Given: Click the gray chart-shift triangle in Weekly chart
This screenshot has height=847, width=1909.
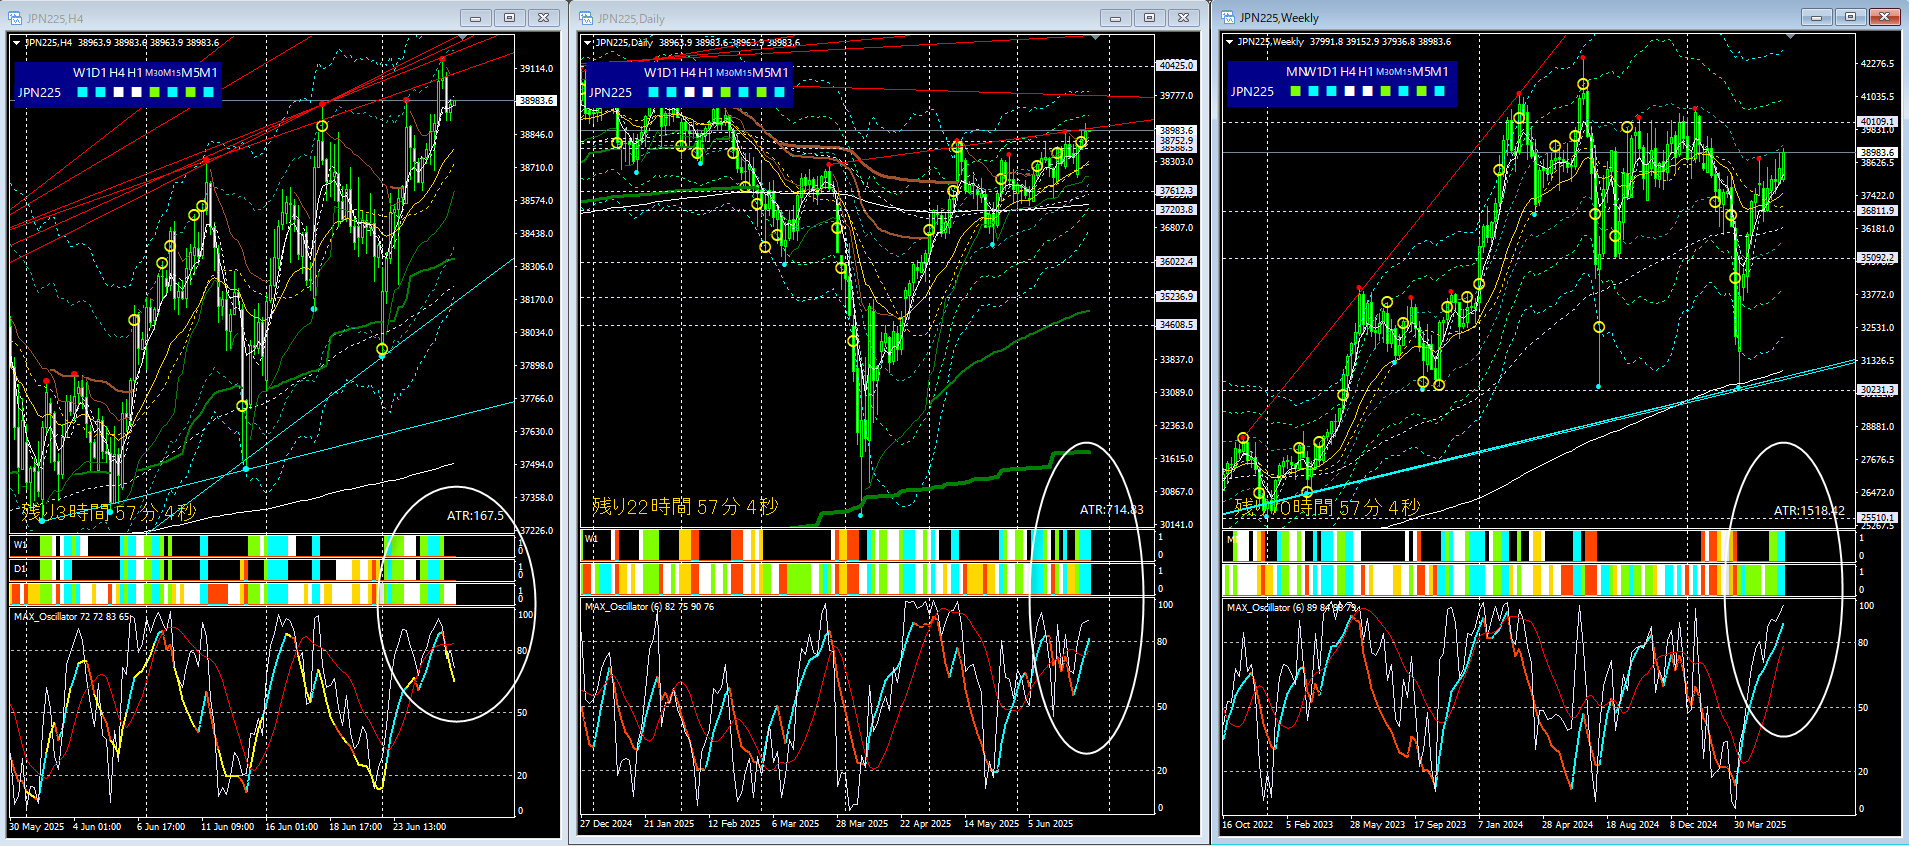Looking at the screenshot, I should [x=1790, y=36].
